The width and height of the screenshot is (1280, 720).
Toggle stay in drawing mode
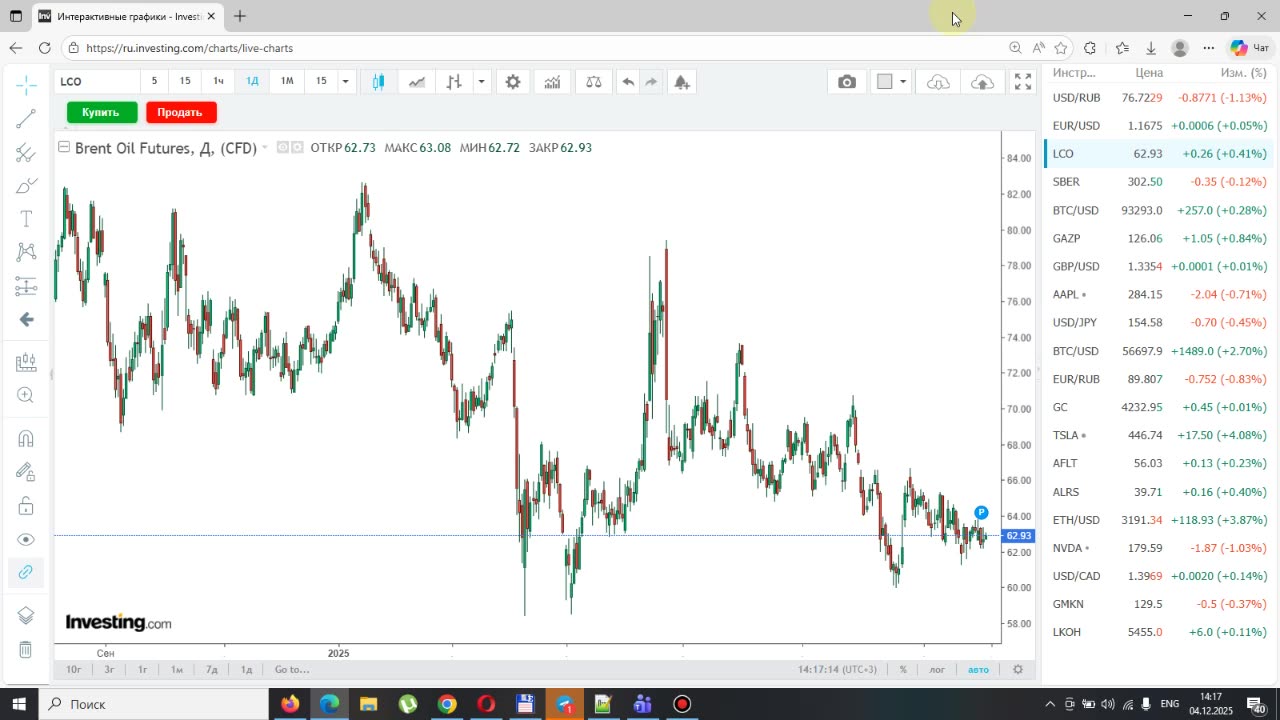pos(26,472)
